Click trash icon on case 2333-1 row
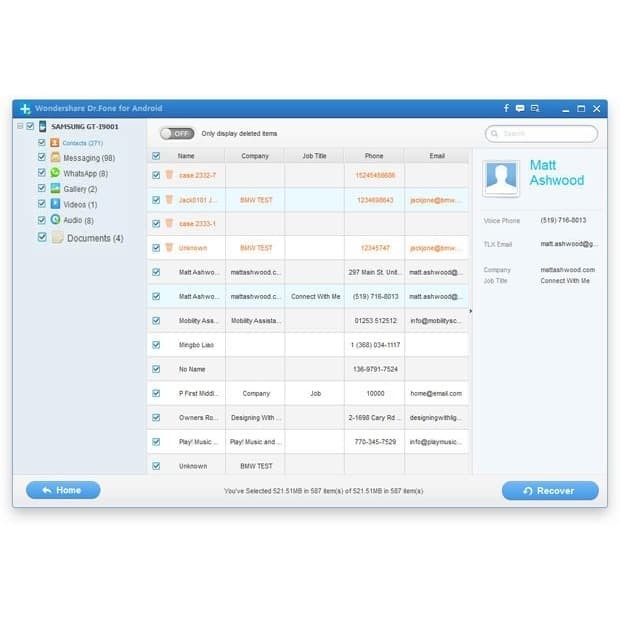The width and height of the screenshot is (620, 620). click(x=169, y=223)
